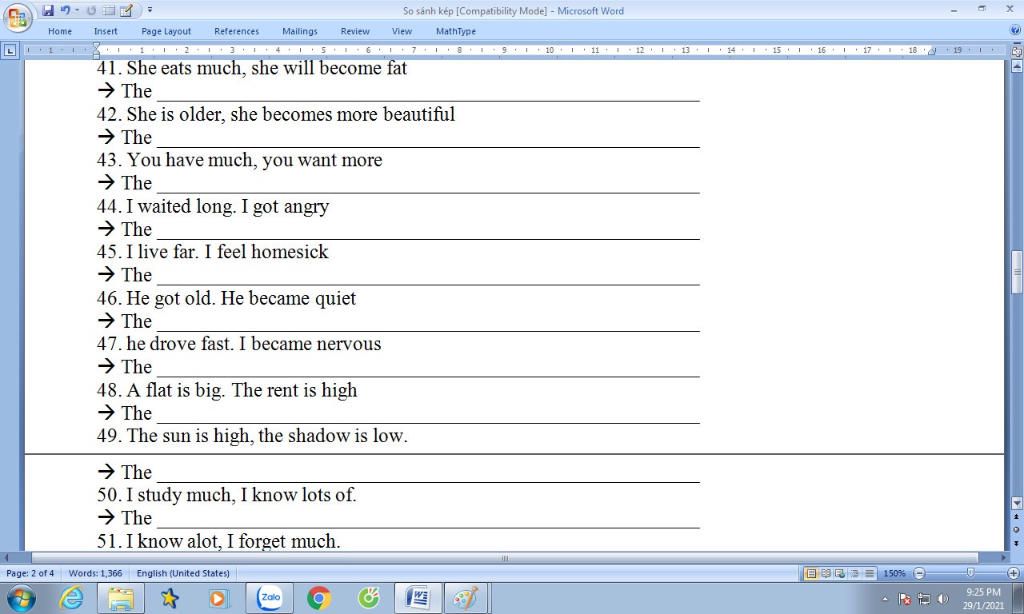
Task: Open Windows Explorer from the taskbar
Action: click(x=120, y=598)
